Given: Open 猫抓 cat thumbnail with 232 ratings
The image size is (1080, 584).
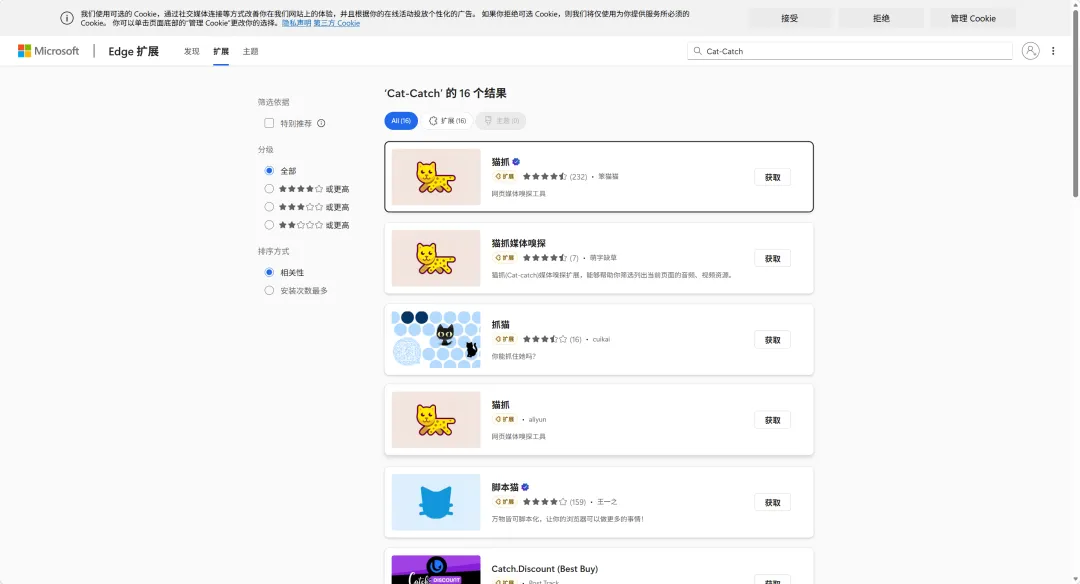Looking at the screenshot, I should click(x=436, y=177).
